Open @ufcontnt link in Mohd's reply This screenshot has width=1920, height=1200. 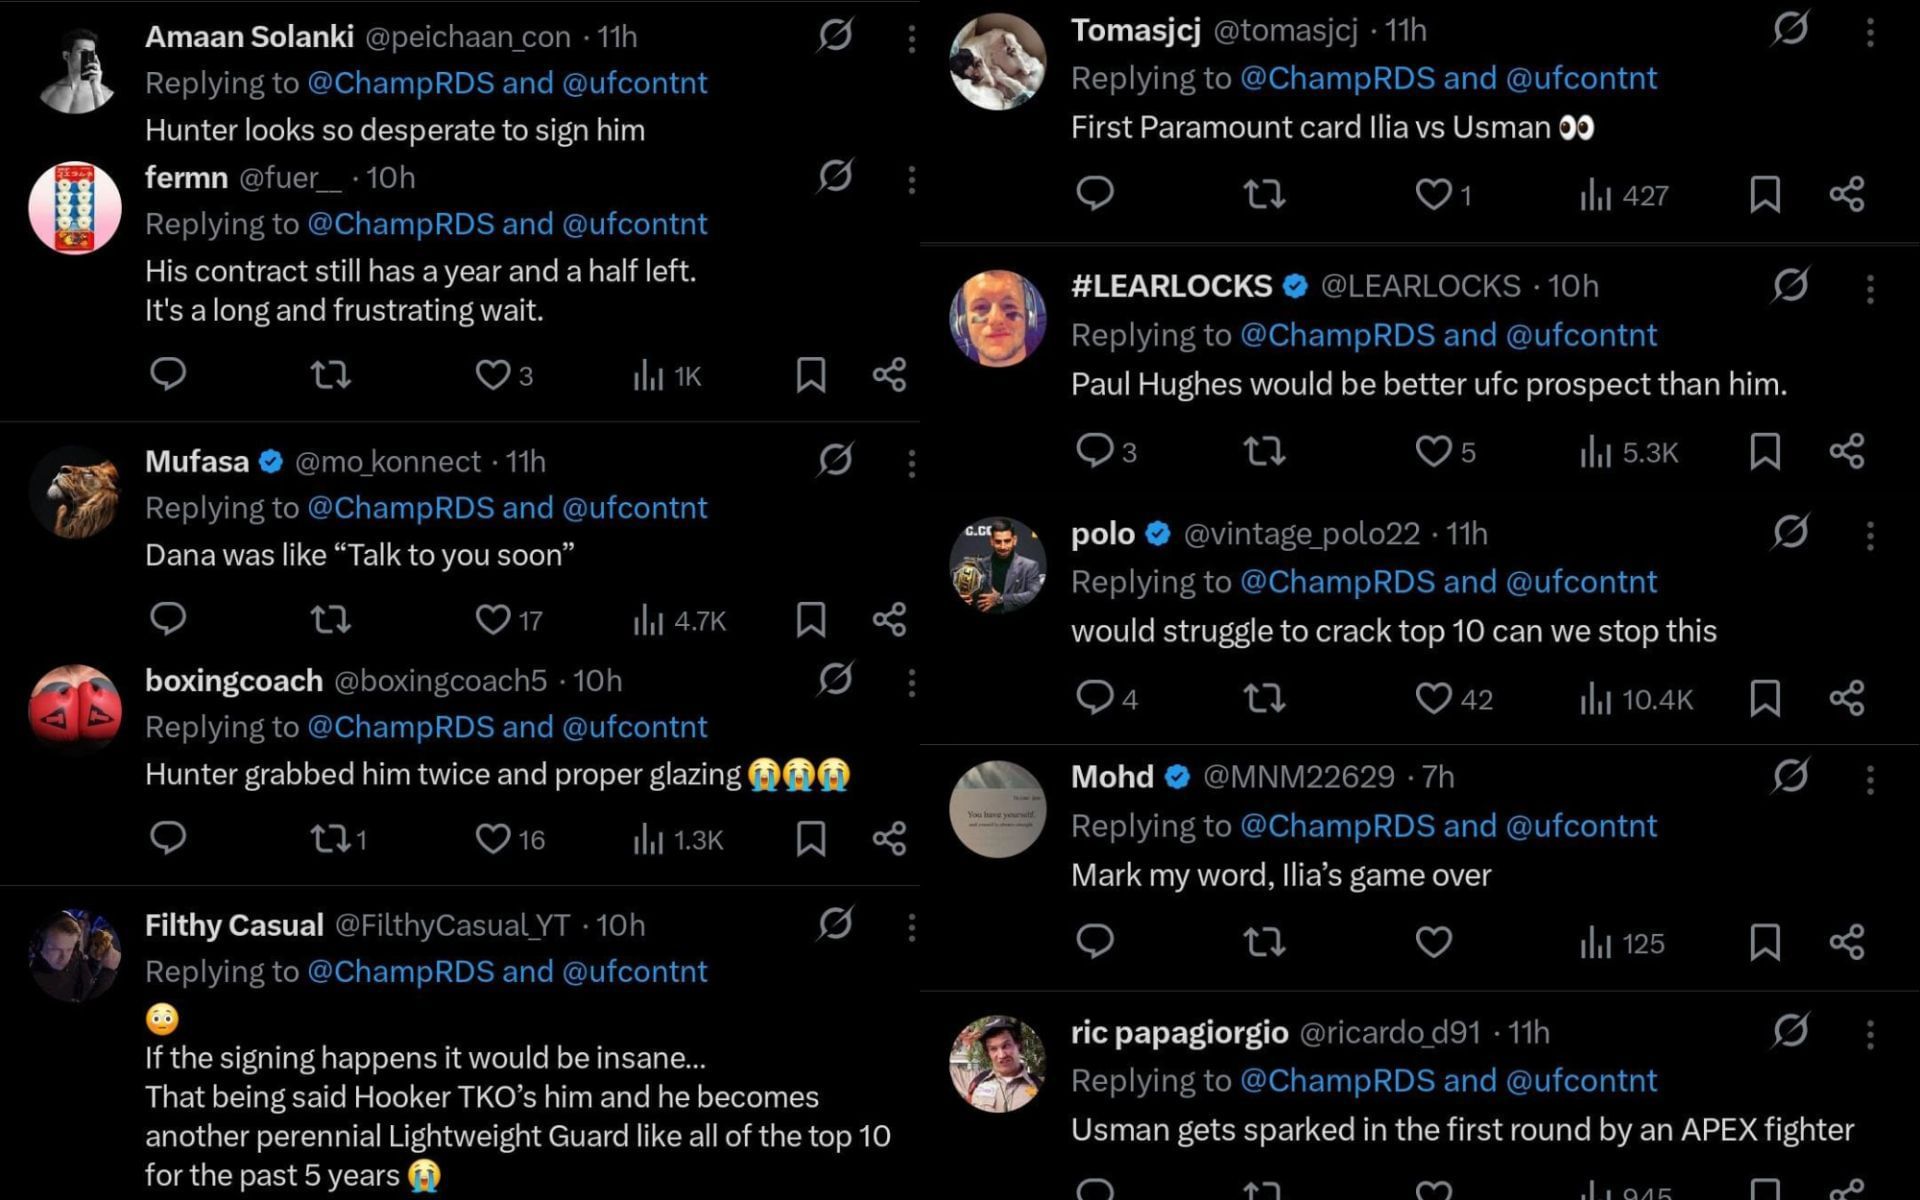[x=1581, y=826]
